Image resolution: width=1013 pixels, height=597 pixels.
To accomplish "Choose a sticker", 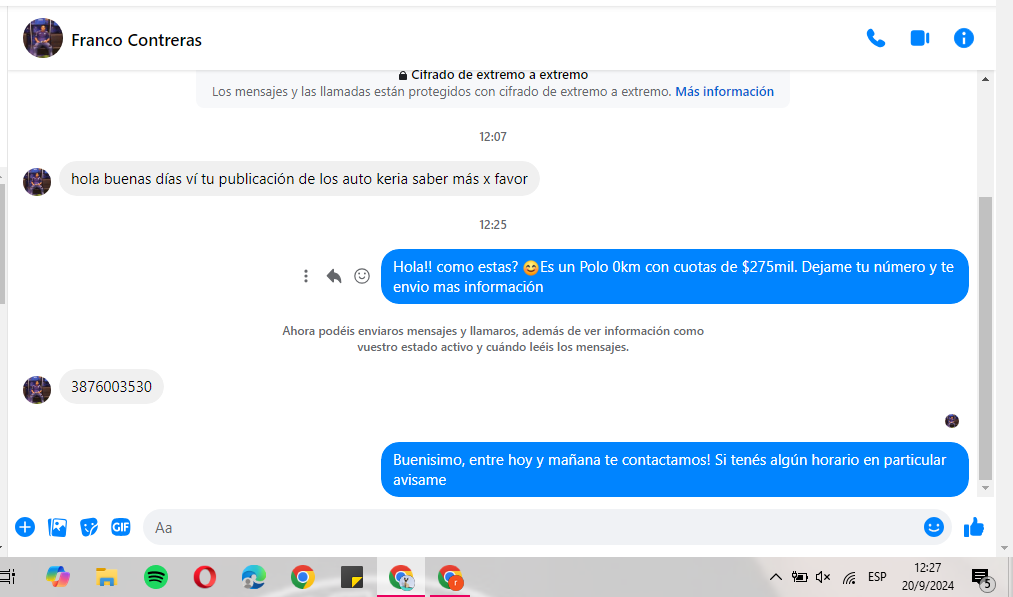I will tap(89, 527).
